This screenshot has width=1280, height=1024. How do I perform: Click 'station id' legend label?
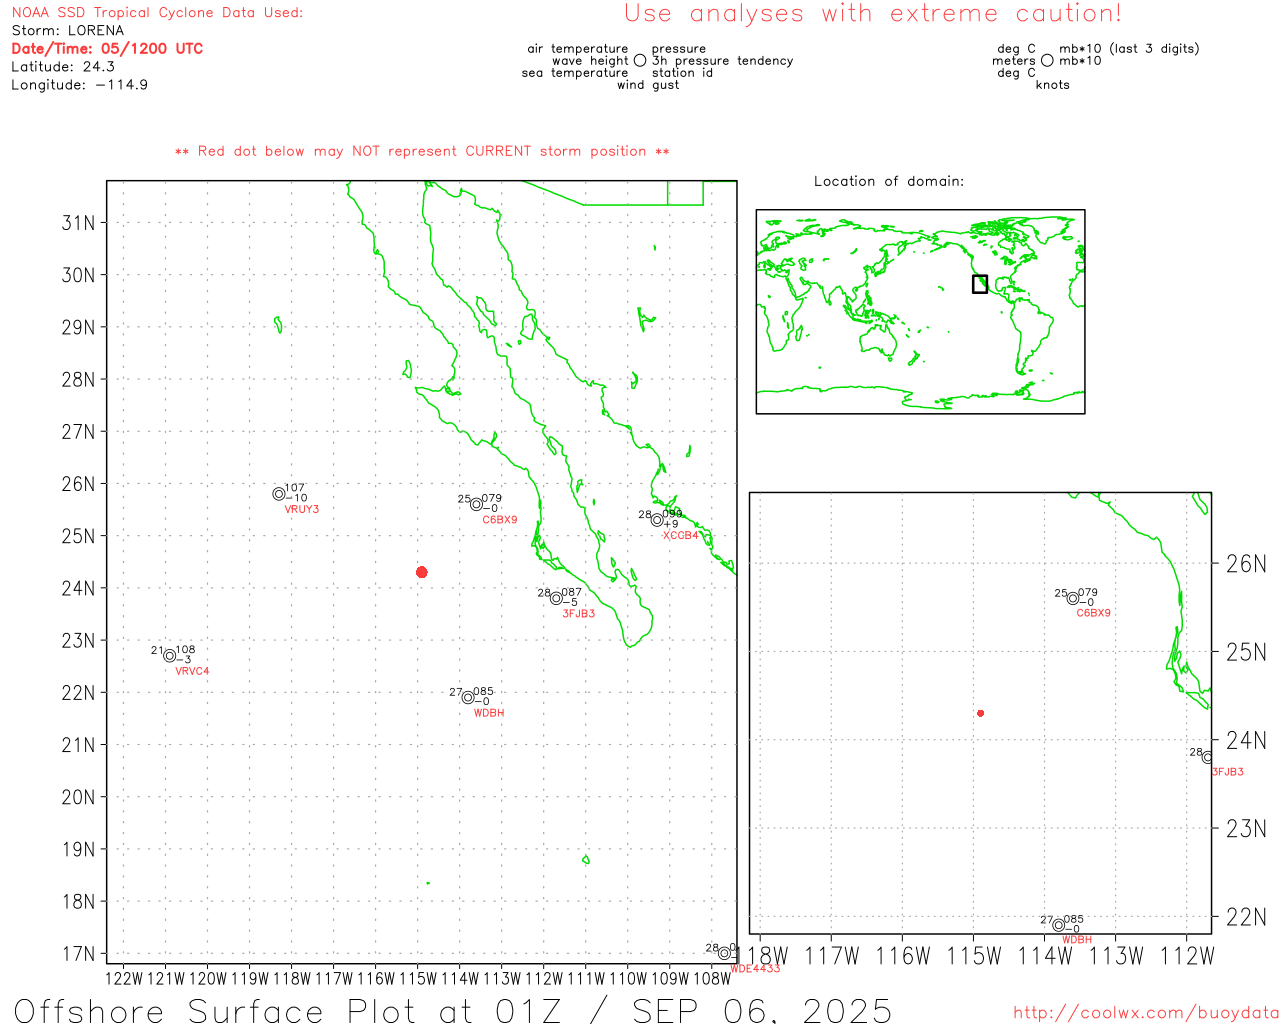(x=682, y=72)
